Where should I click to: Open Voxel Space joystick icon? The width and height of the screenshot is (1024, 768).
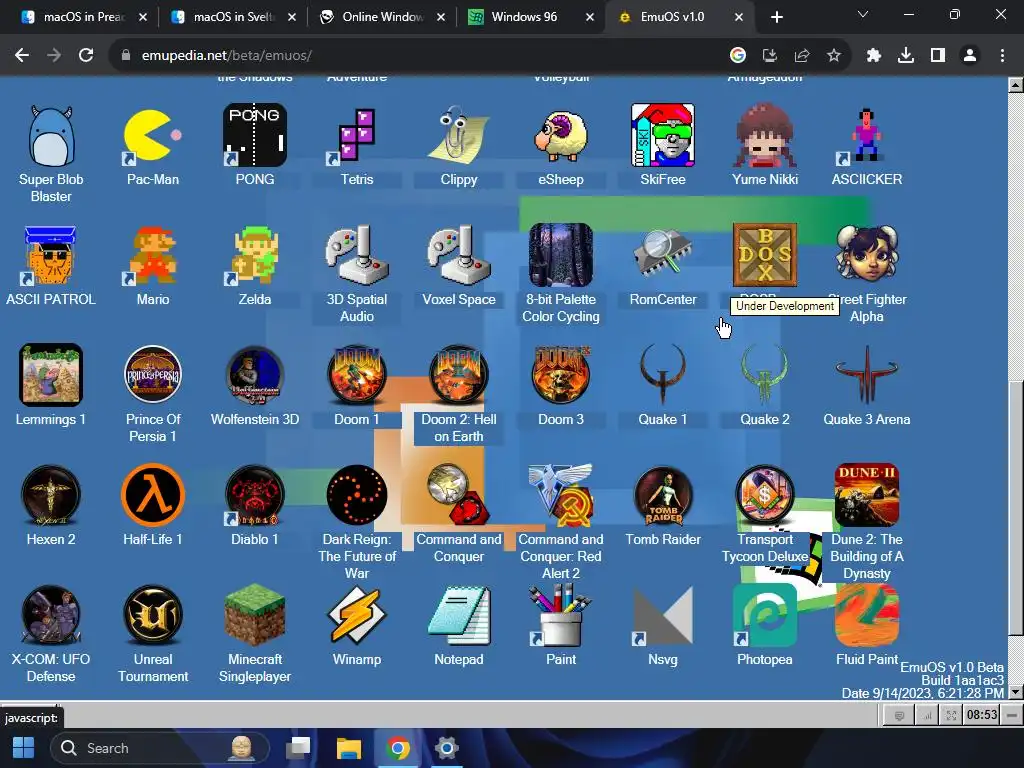[458, 255]
